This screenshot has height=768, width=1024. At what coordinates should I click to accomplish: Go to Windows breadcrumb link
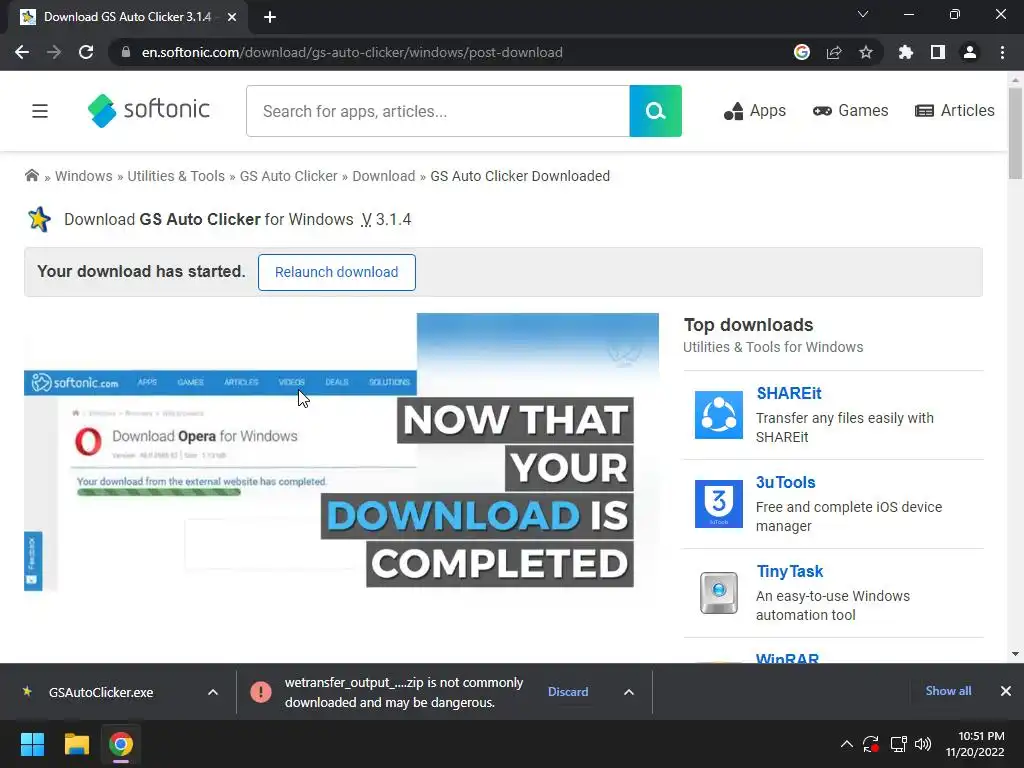coord(84,176)
